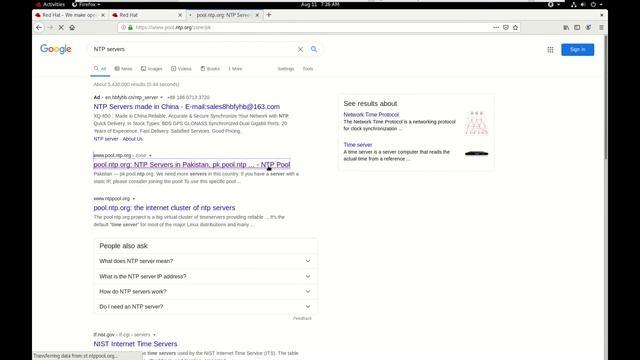
Task: Expand 'What does NTP server mean?'
Action: [206, 261]
